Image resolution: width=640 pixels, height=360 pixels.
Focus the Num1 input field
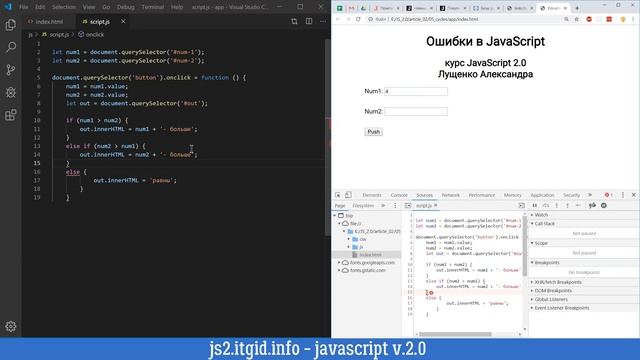(x=416, y=91)
